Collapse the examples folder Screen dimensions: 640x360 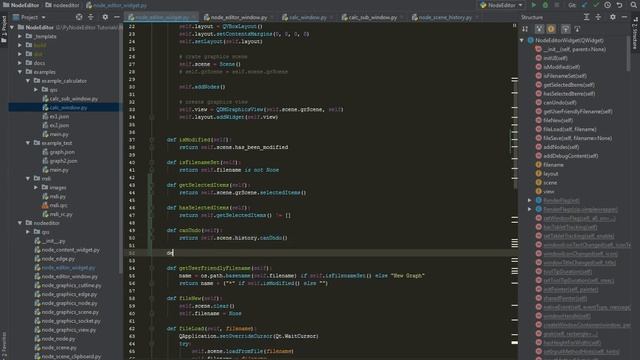20,72
